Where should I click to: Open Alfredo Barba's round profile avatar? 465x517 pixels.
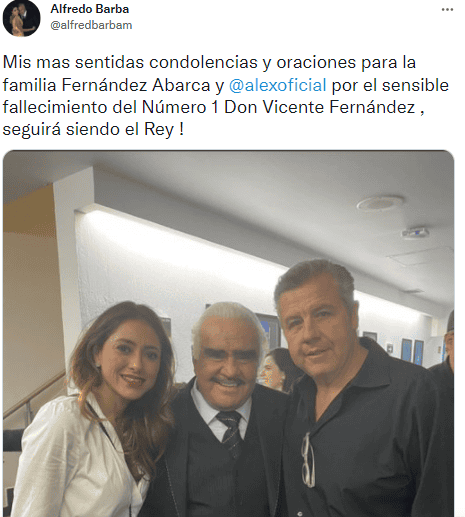click(x=22, y=18)
